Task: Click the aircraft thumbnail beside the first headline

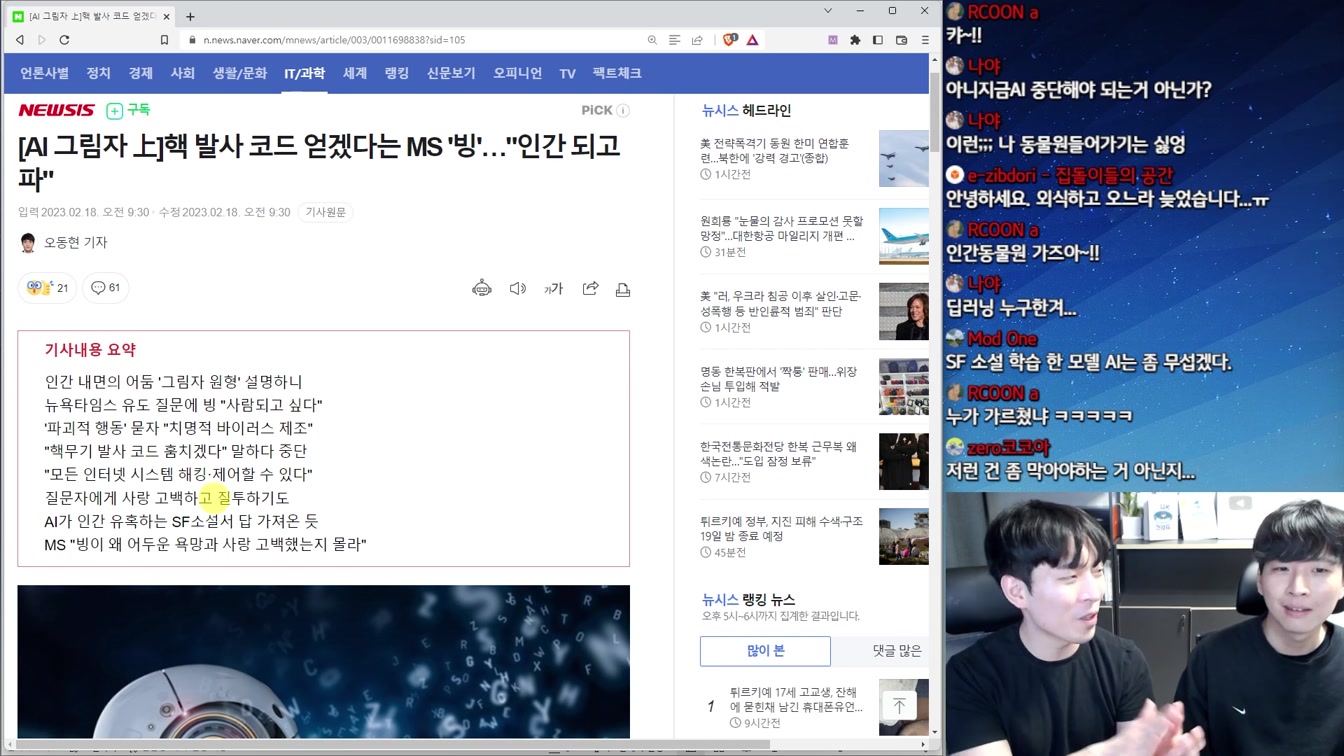Action: pos(904,158)
